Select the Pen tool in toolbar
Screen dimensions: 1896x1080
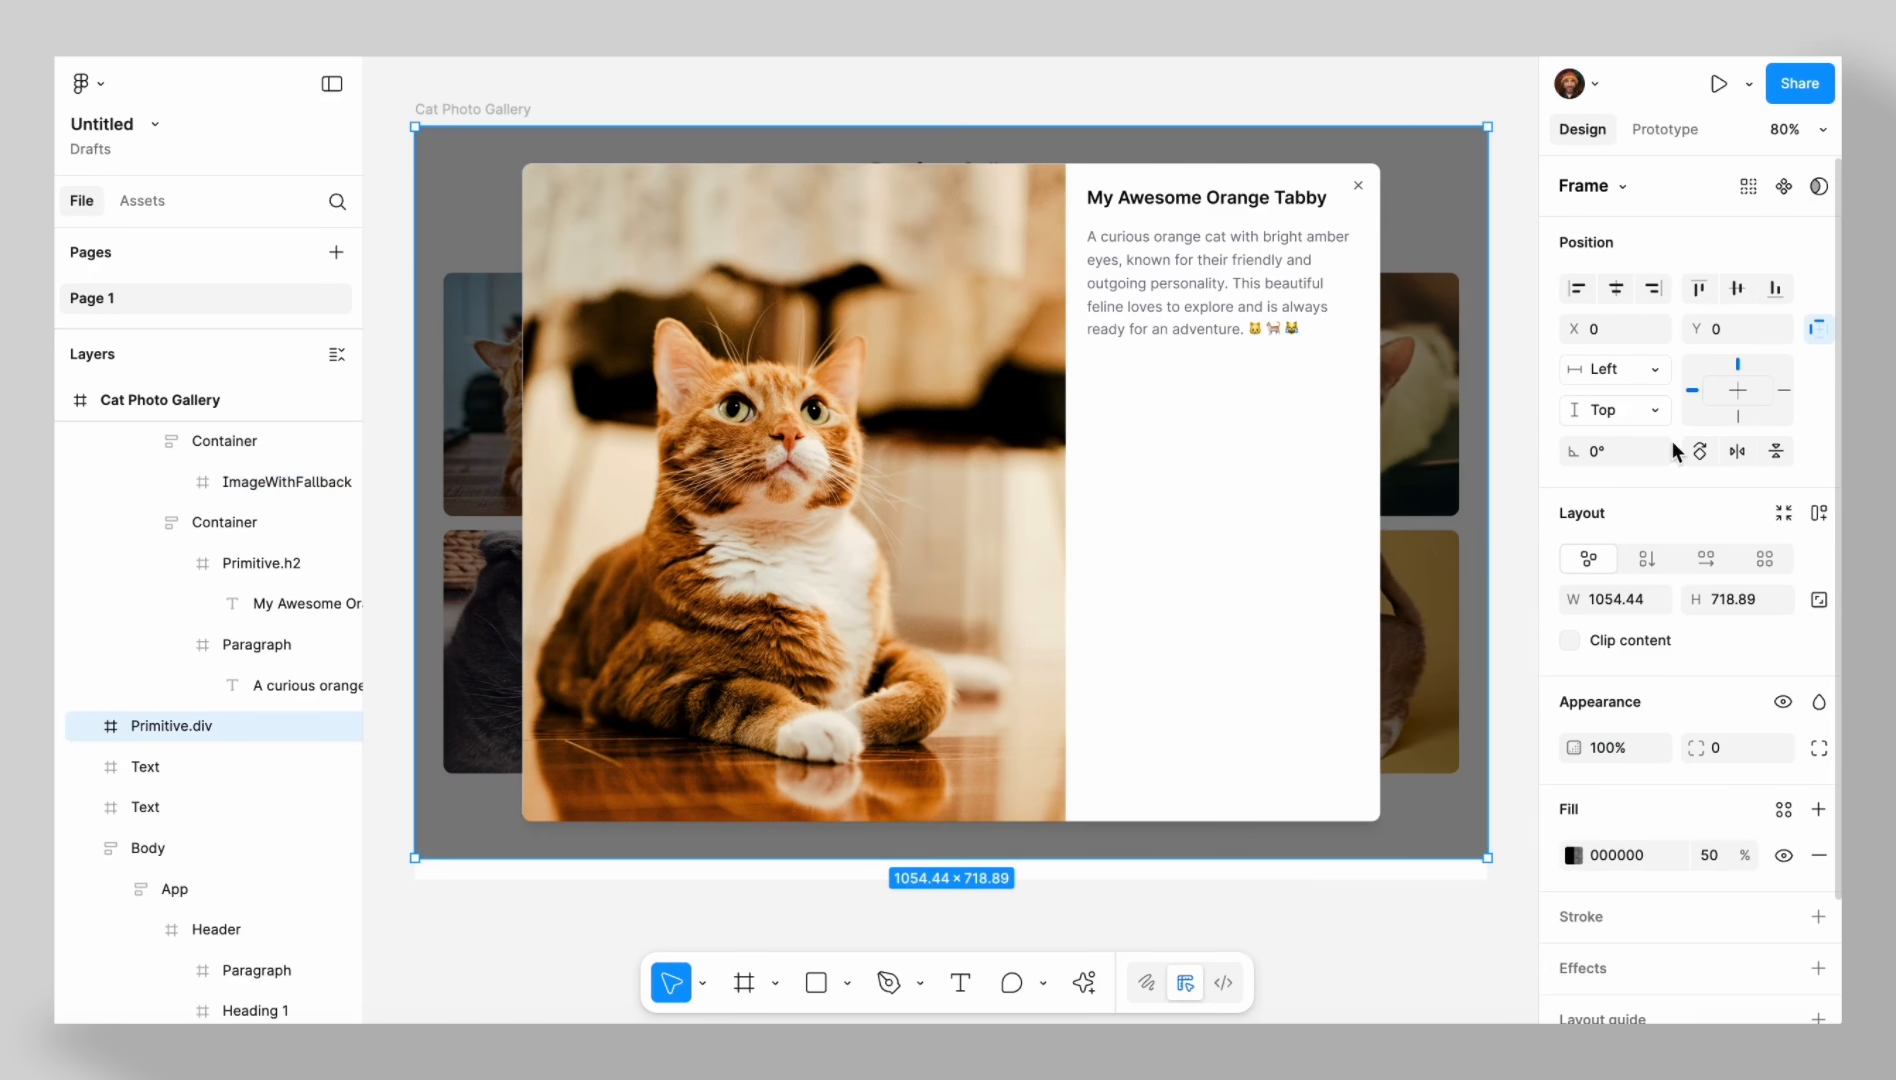click(888, 983)
